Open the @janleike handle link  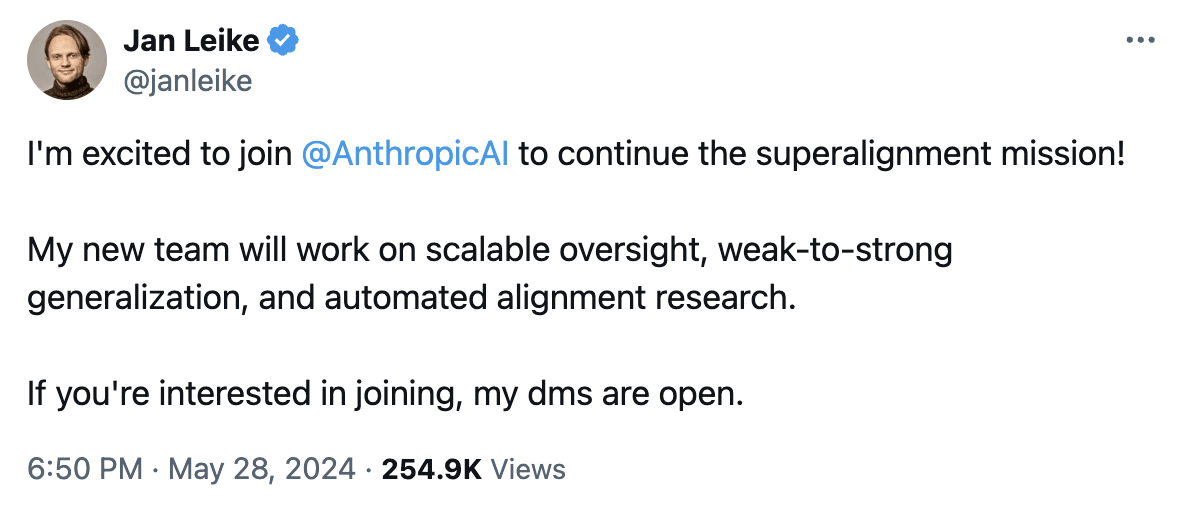click(186, 80)
